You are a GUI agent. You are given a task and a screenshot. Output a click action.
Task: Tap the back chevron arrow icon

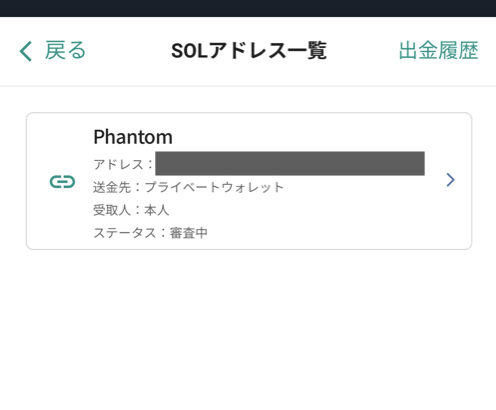pyautogui.click(x=26, y=51)
